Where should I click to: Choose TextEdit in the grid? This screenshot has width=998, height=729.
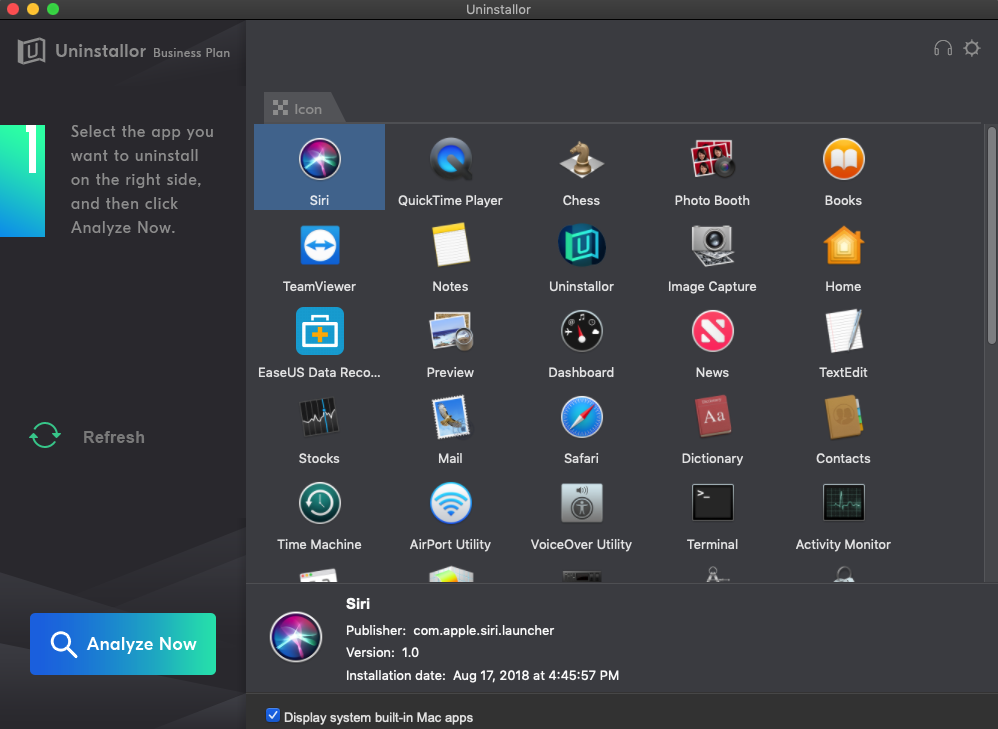tap(843, 331)
